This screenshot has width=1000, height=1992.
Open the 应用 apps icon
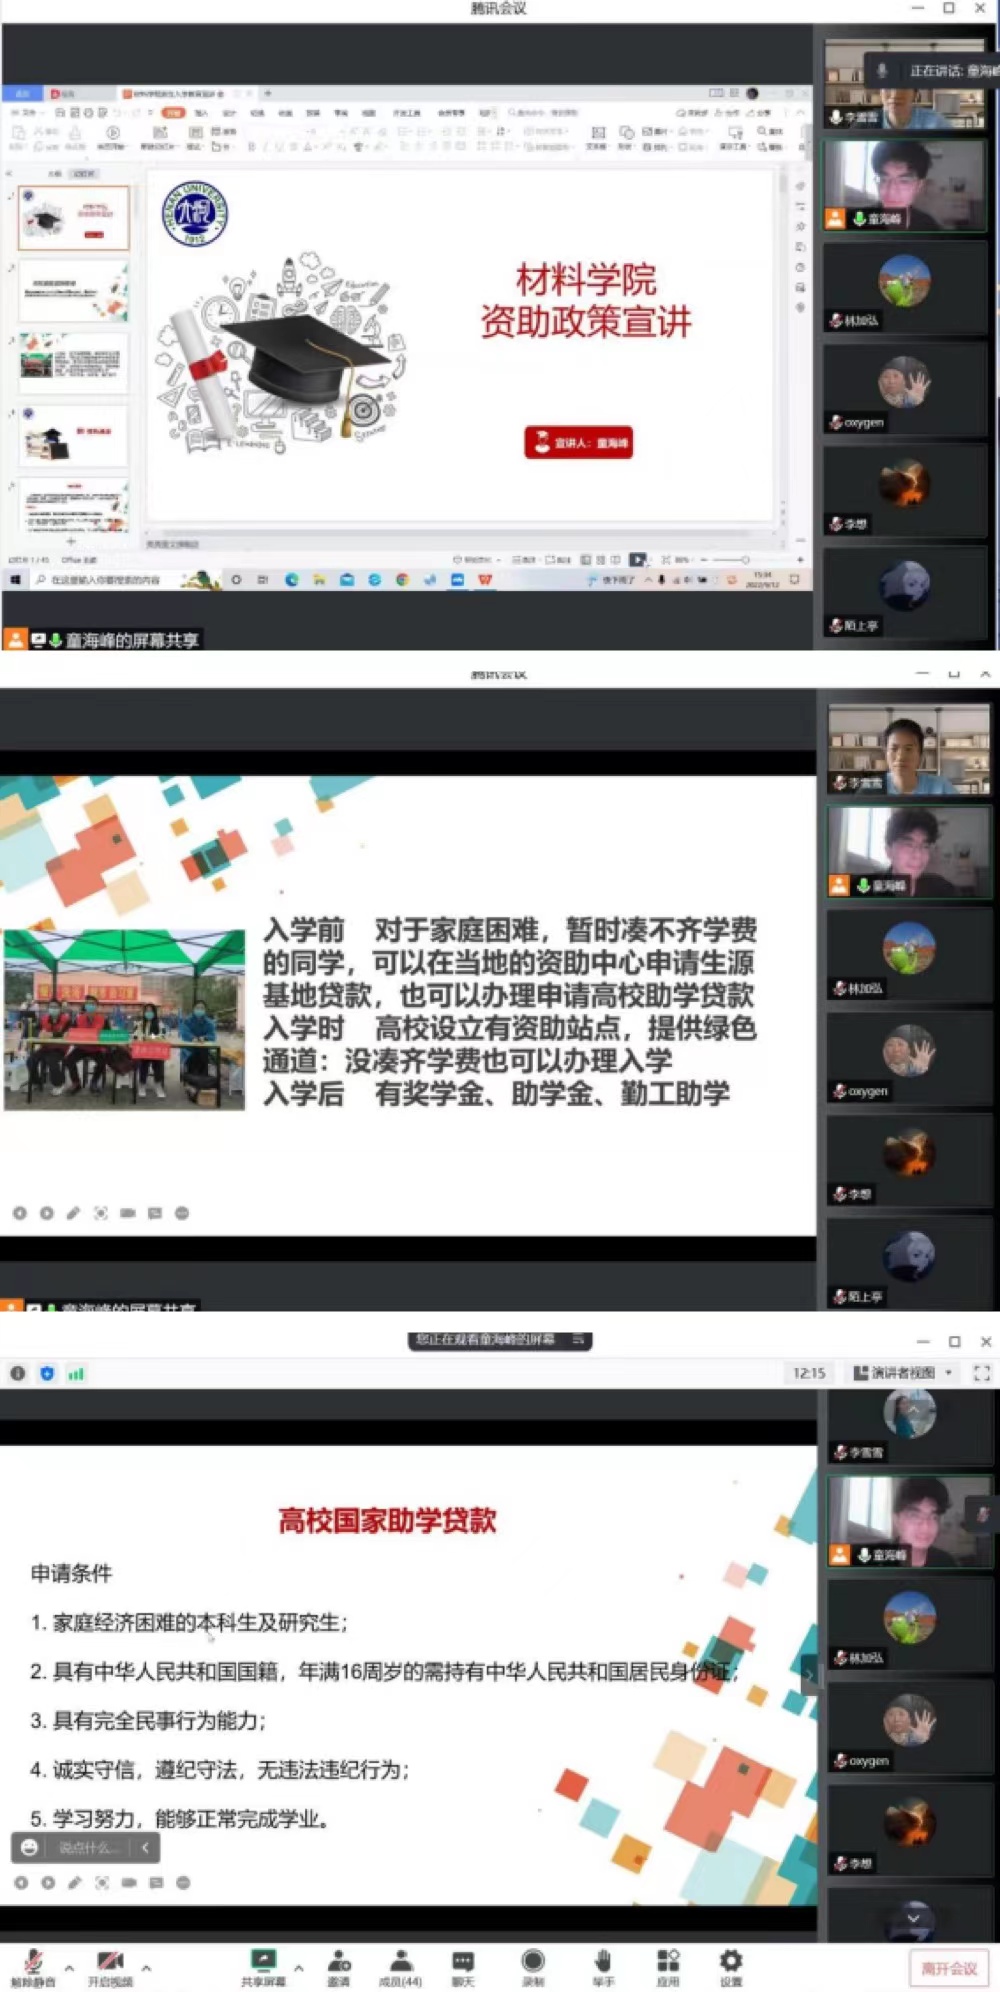(x=667, y=1964)
